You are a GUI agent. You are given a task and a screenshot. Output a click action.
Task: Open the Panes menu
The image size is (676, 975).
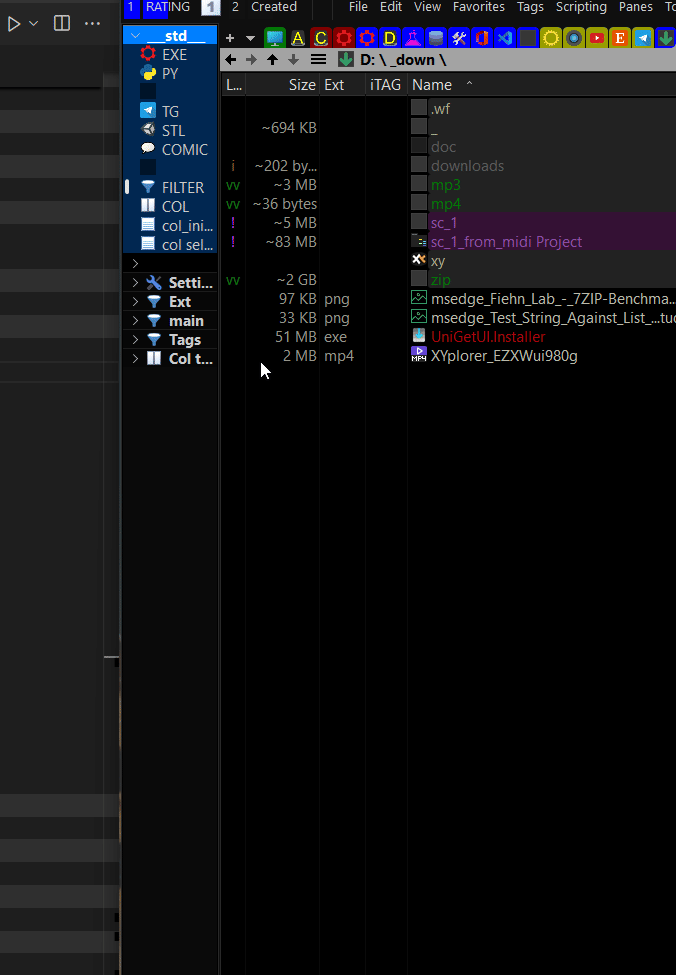point(636,7)
